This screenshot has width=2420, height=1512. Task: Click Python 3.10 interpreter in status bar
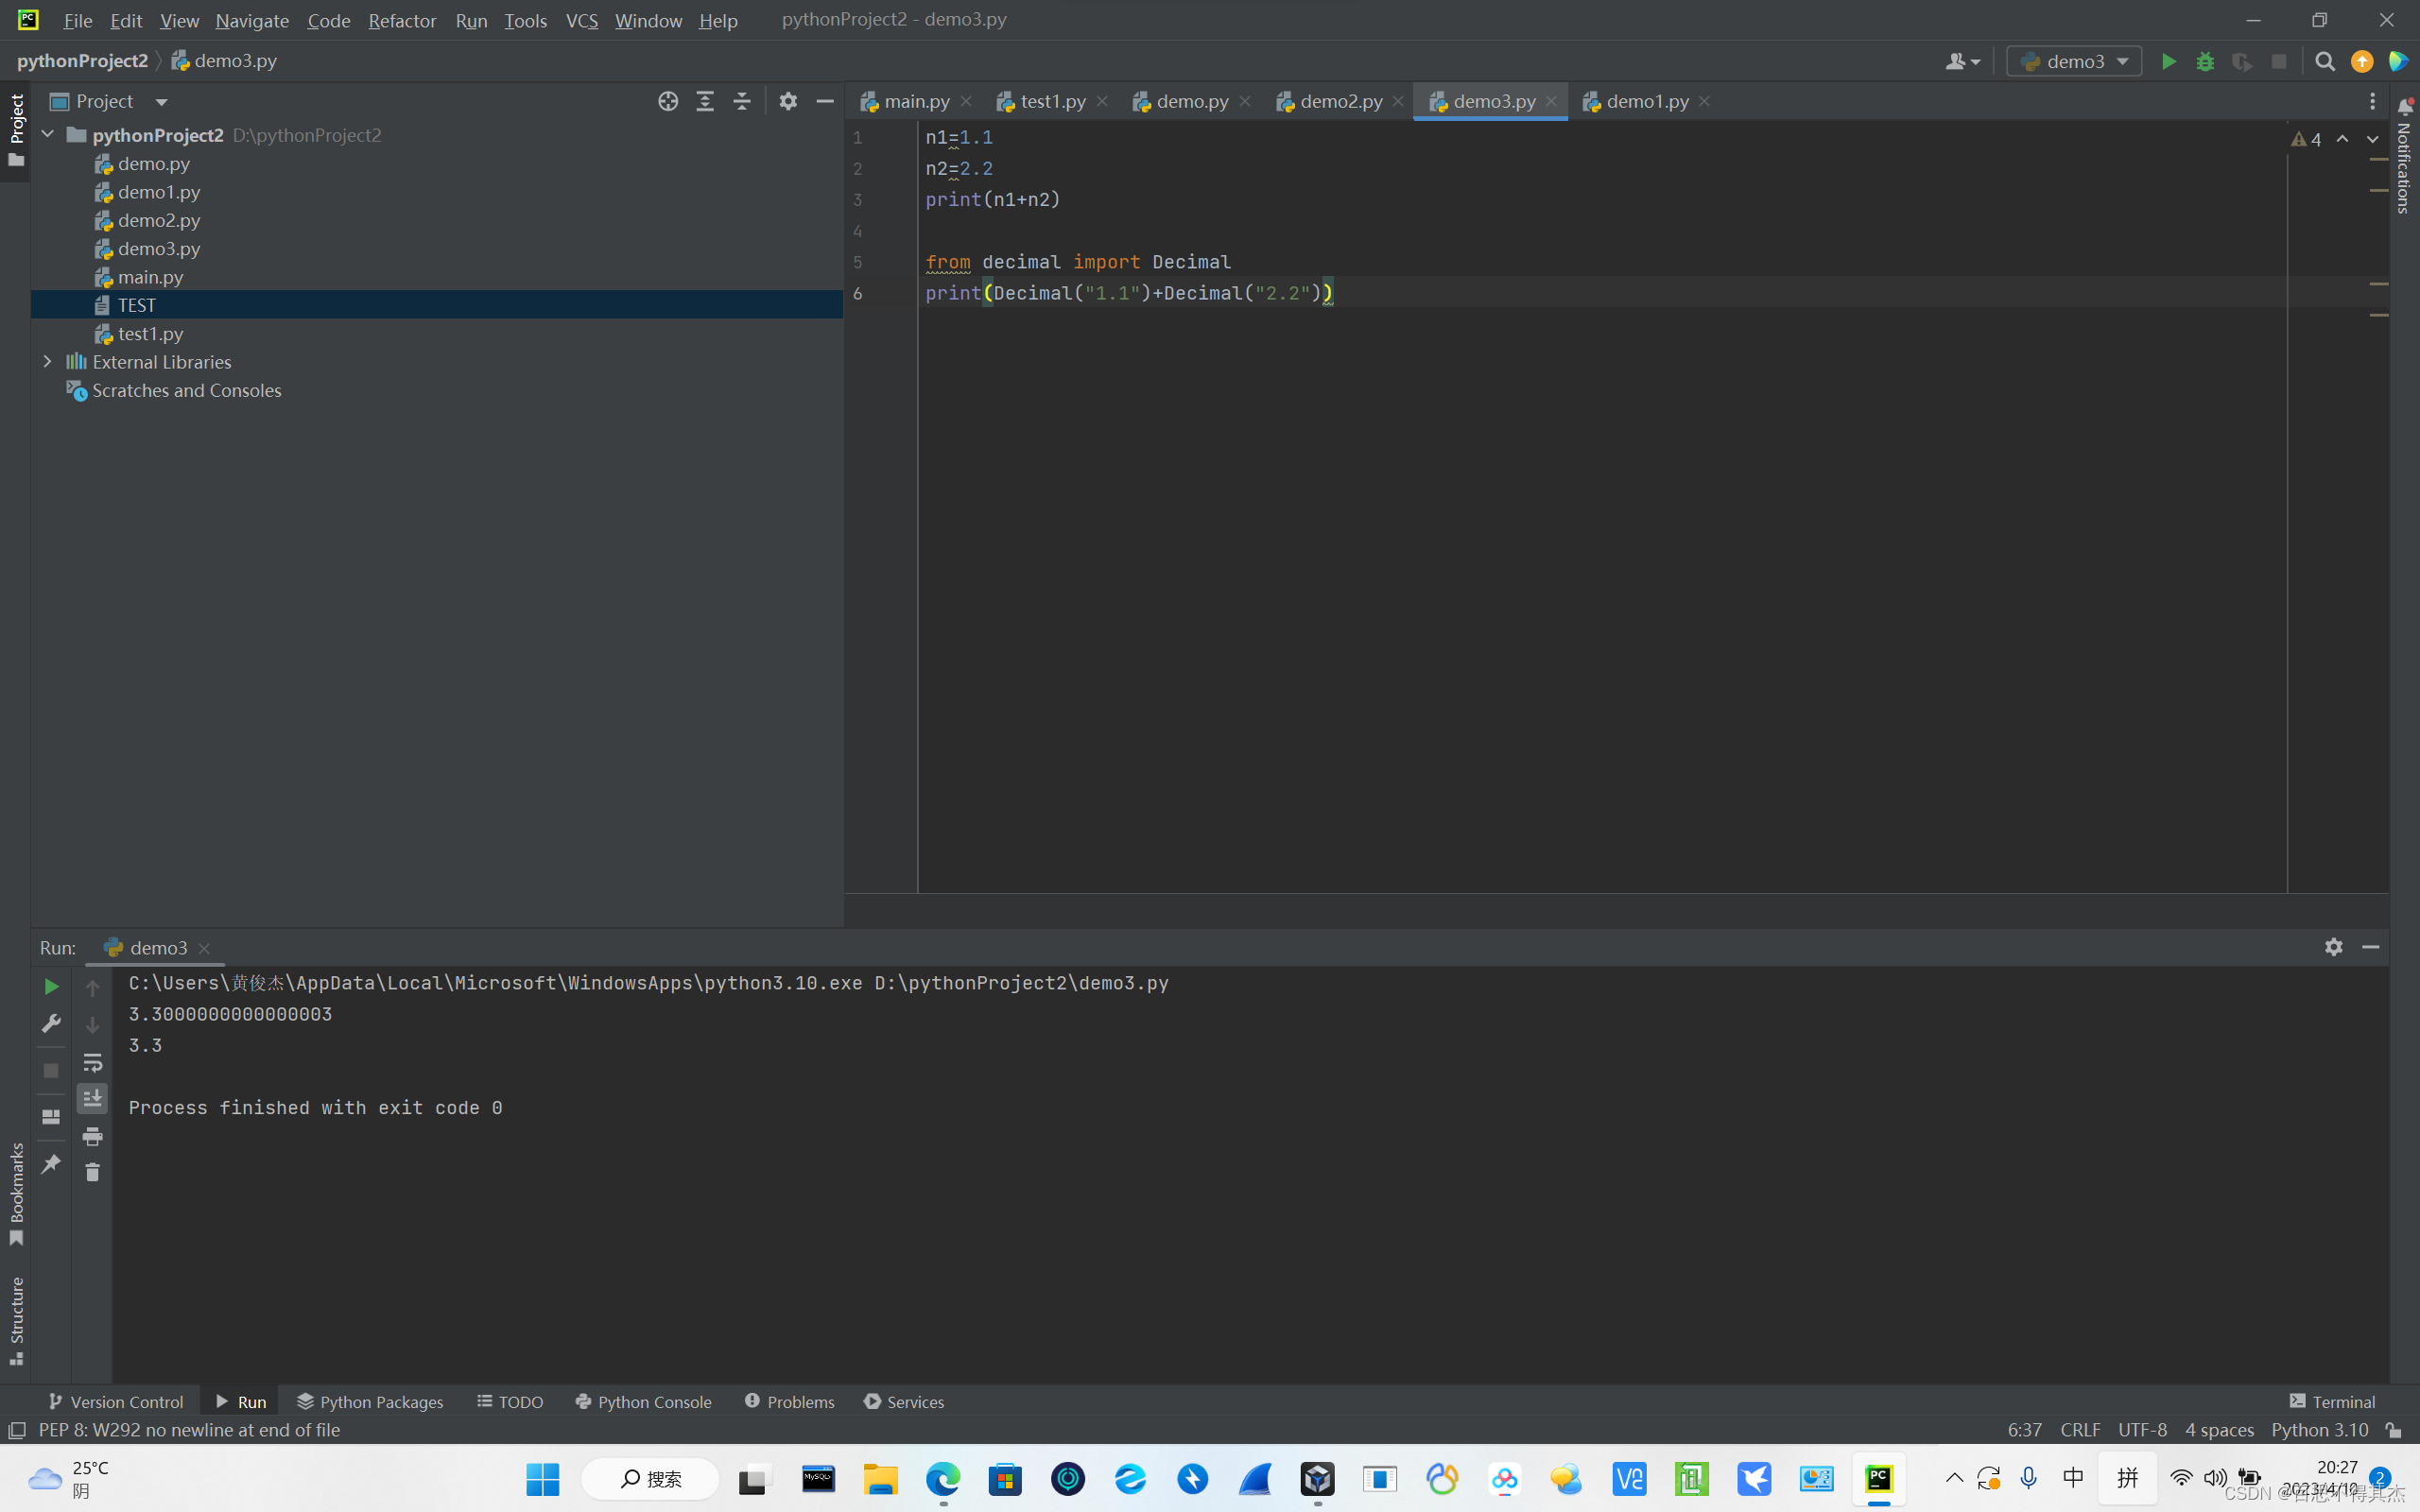click(x=2319, y=1430)
